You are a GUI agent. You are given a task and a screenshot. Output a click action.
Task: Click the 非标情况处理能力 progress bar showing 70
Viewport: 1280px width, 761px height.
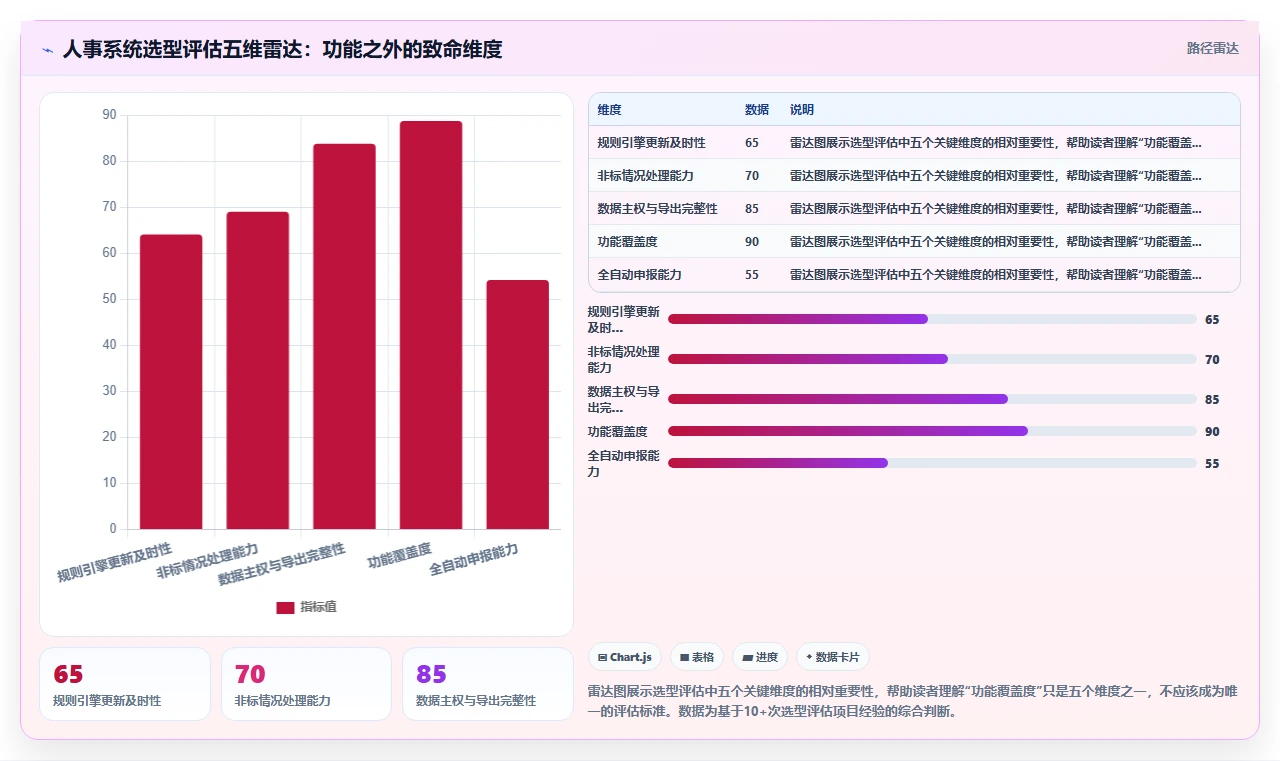coord(932,359)
